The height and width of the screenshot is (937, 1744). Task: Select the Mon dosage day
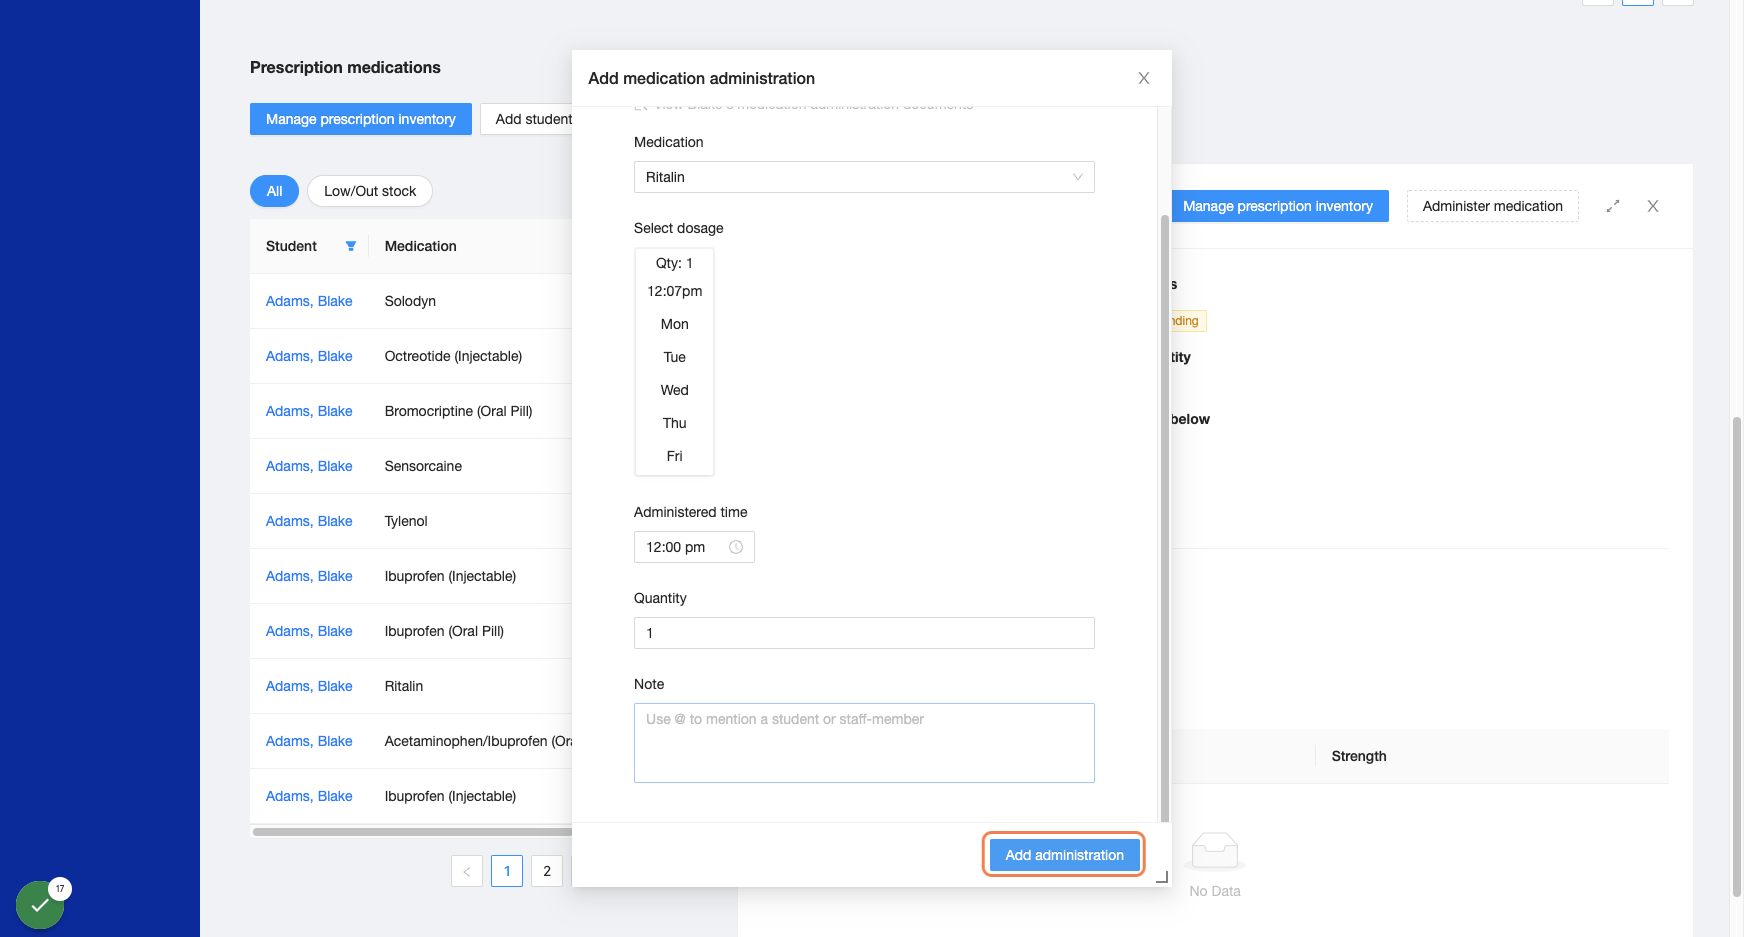click(675, 324)
